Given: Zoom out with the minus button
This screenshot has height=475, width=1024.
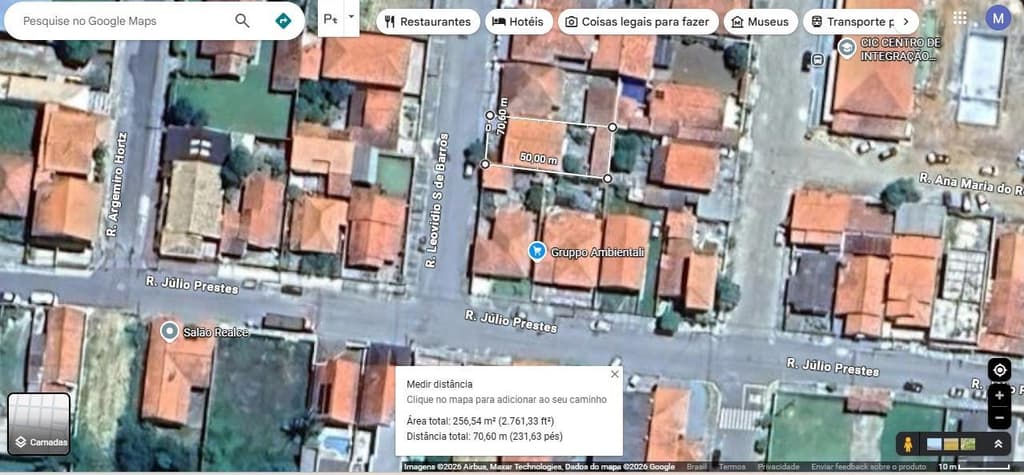Looking at the screenshot, I should pyautogui.click(x=999, y=418).
